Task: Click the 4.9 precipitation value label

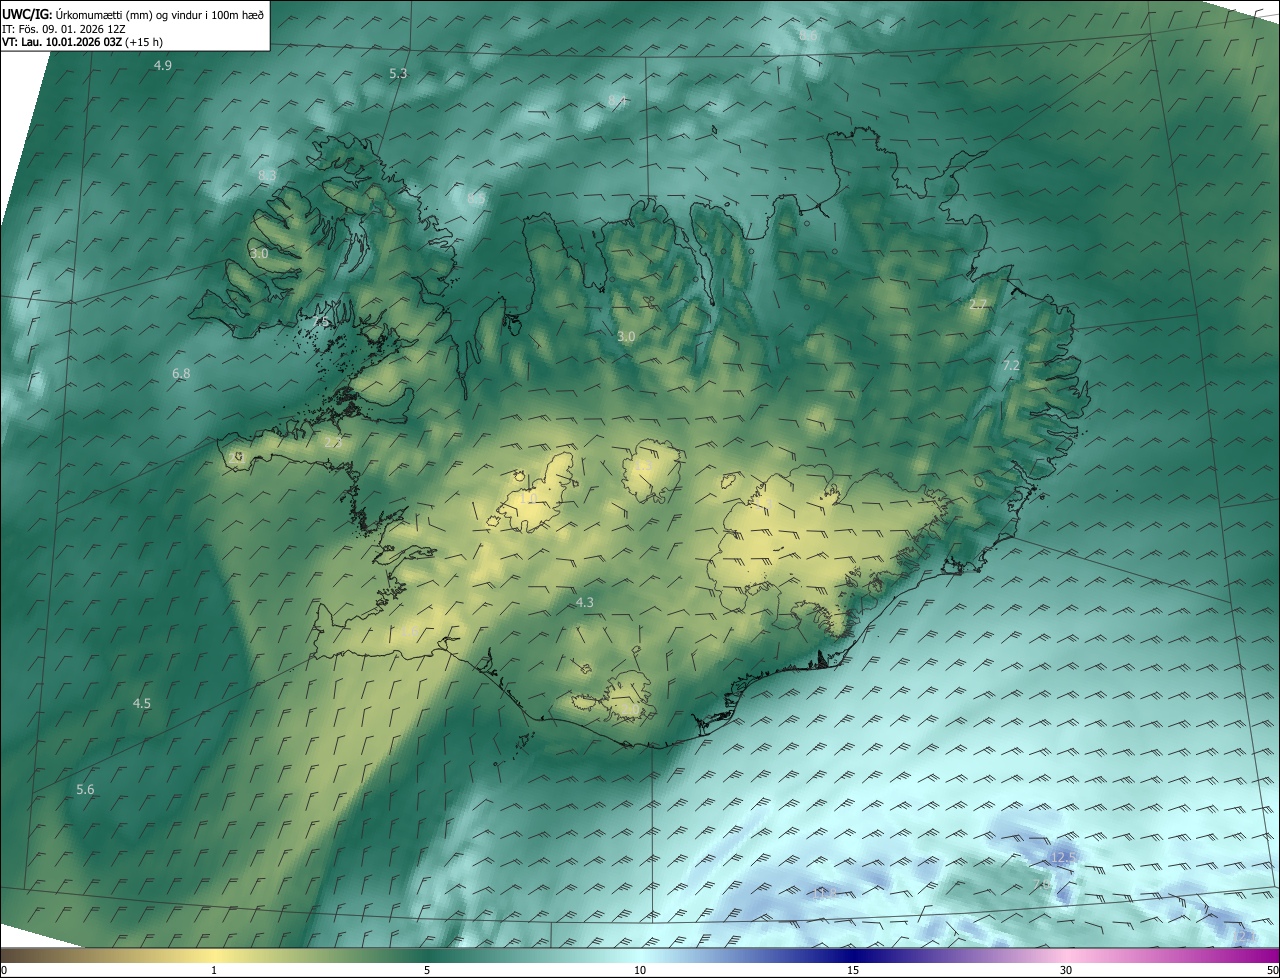Action: [162, 65]
